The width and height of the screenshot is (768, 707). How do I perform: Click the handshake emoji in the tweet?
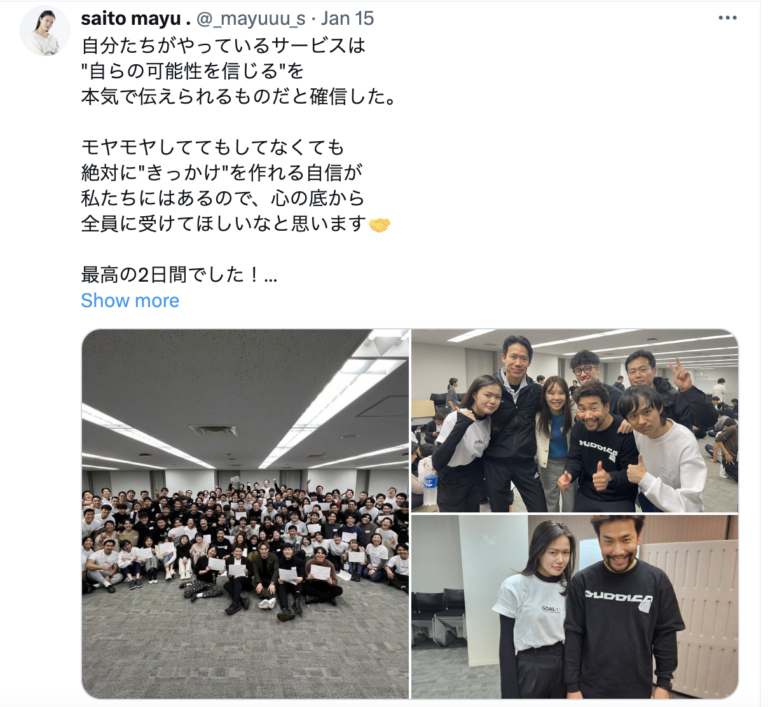379,225
